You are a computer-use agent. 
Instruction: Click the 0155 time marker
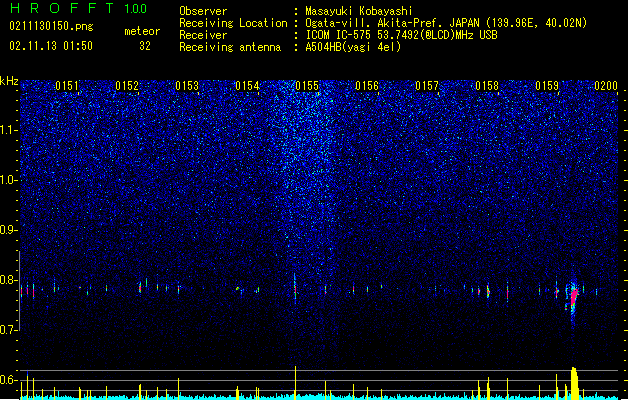click(x=307, y=86)
